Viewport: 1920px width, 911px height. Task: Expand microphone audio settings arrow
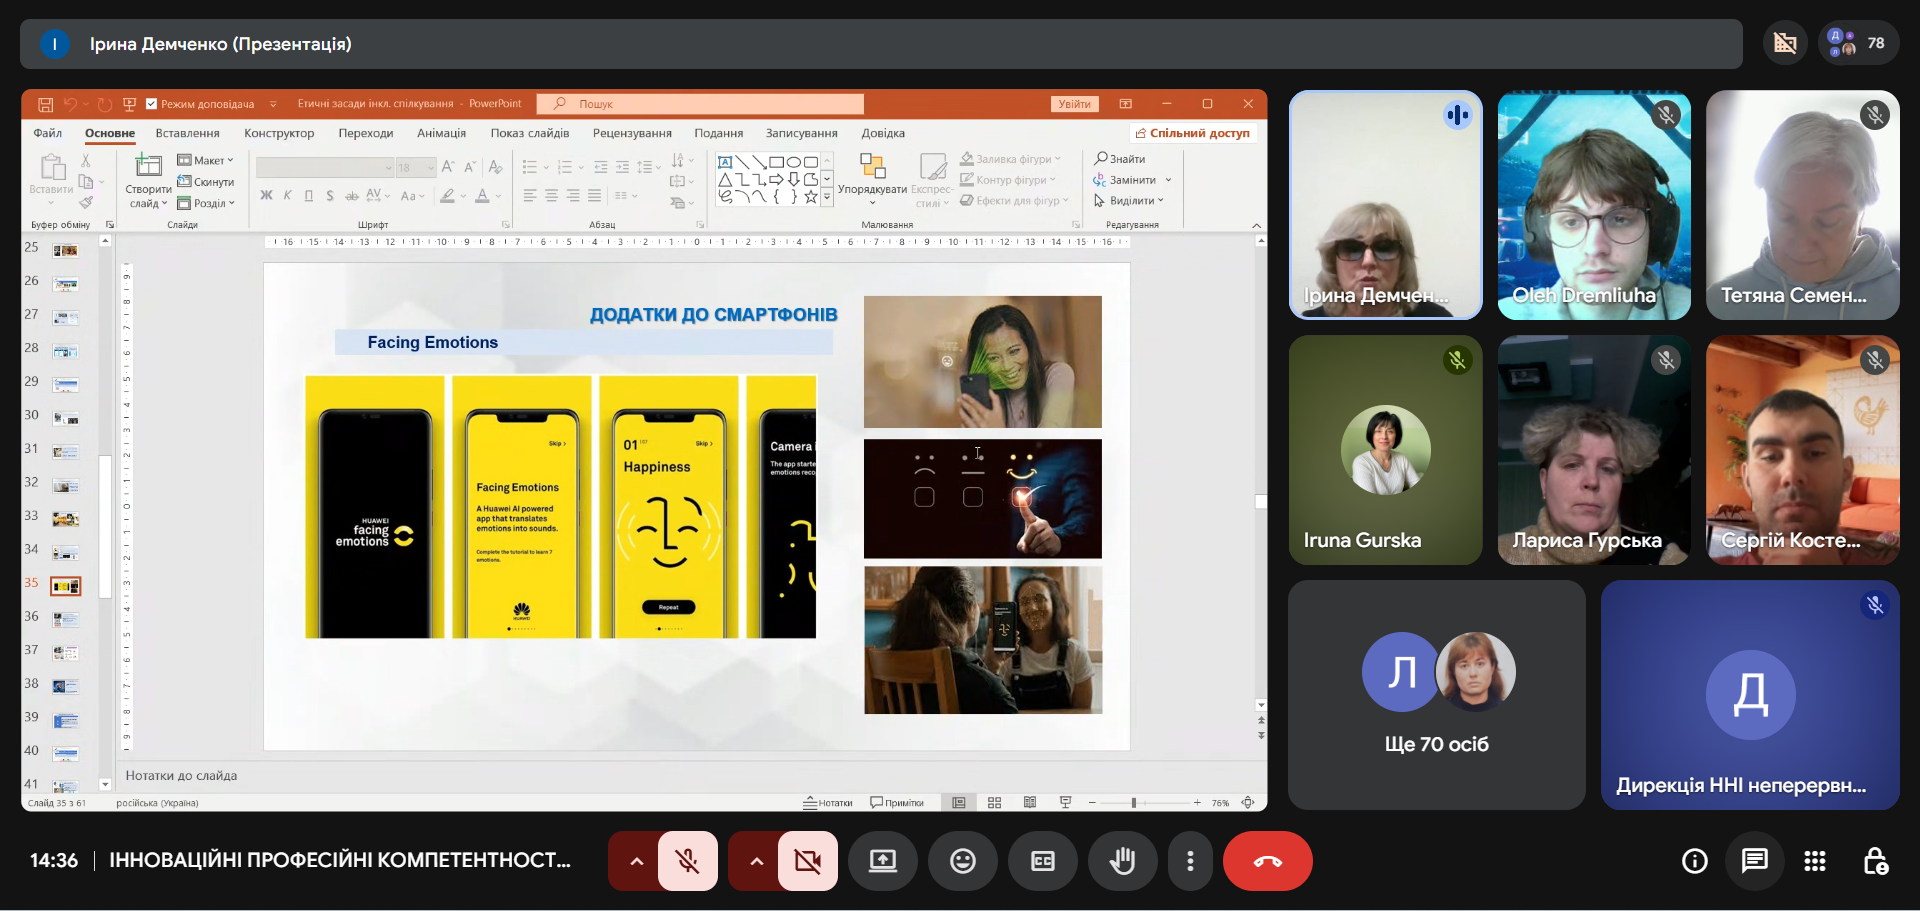coord(636,861)
